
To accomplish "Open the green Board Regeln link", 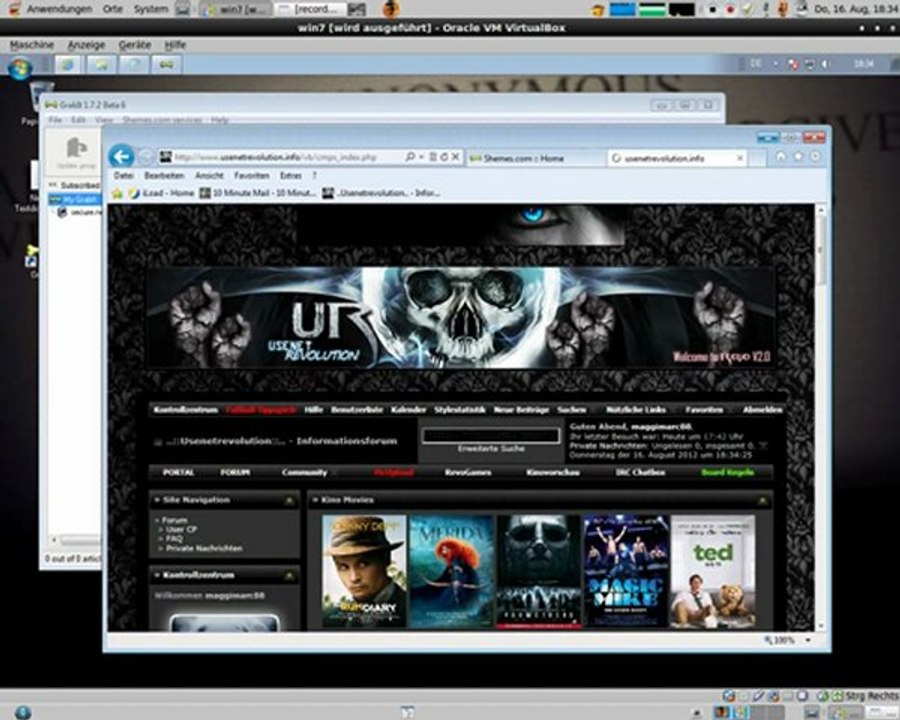I will (x=727, y=472).
